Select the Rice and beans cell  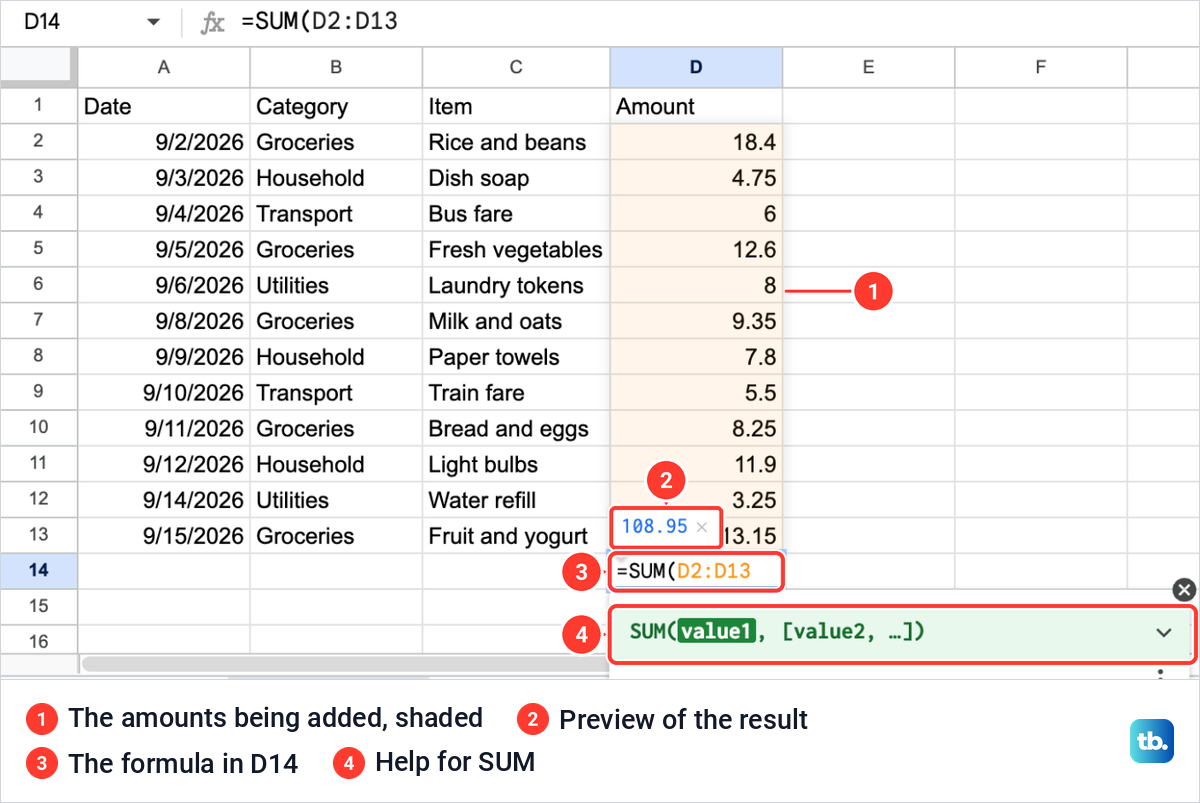coord(516,142)
